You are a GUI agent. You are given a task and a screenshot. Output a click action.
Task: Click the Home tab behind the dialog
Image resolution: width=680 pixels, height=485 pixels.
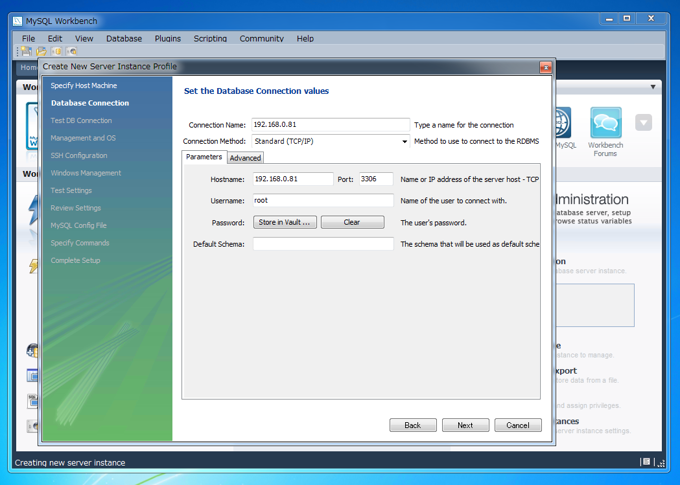28,67
